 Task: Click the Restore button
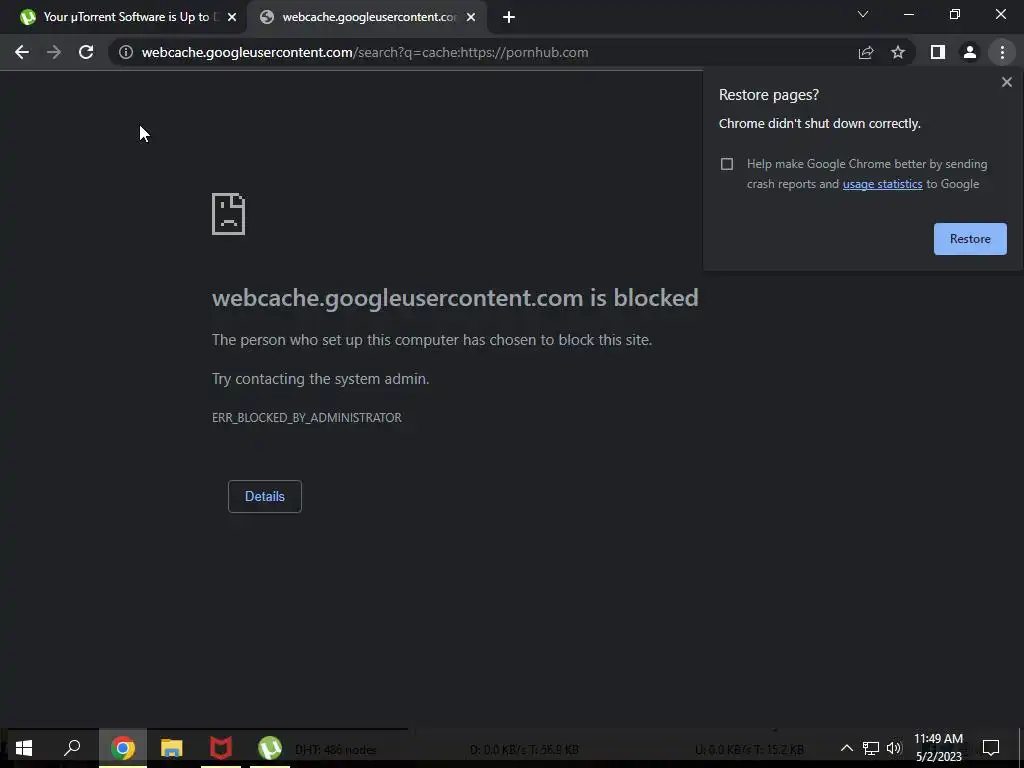(x=970, y=239)
